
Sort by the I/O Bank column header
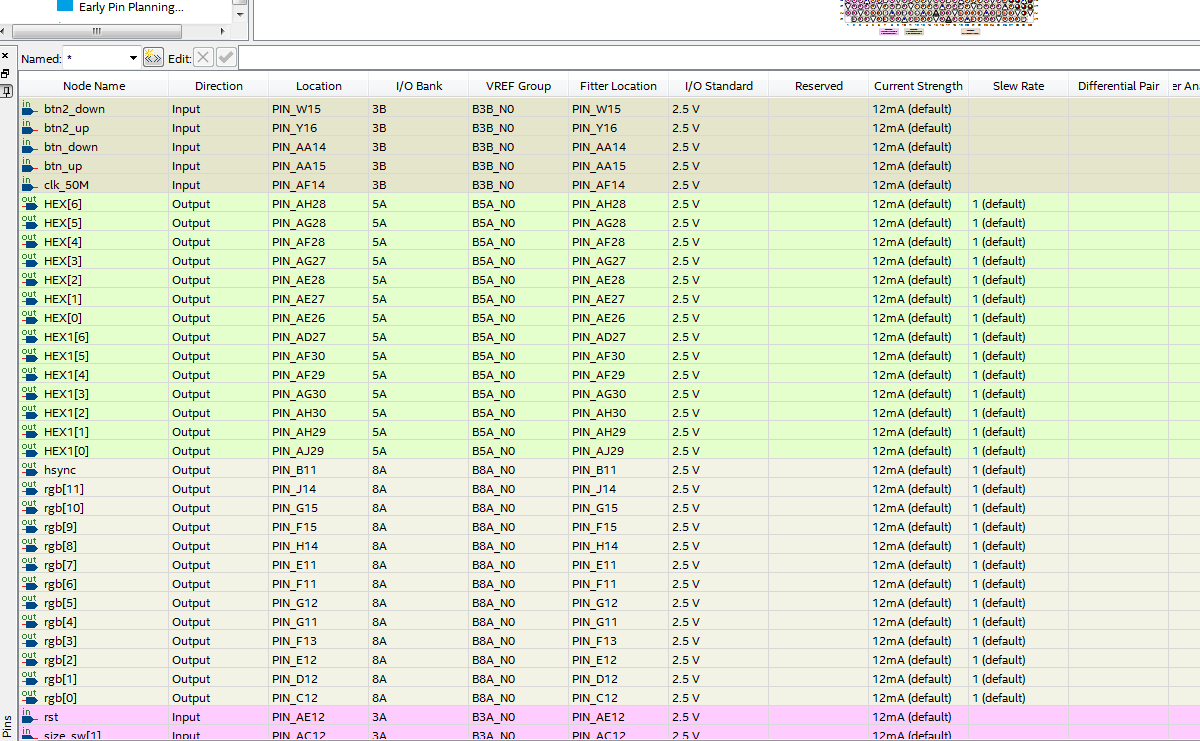click(x=418, y=86)
